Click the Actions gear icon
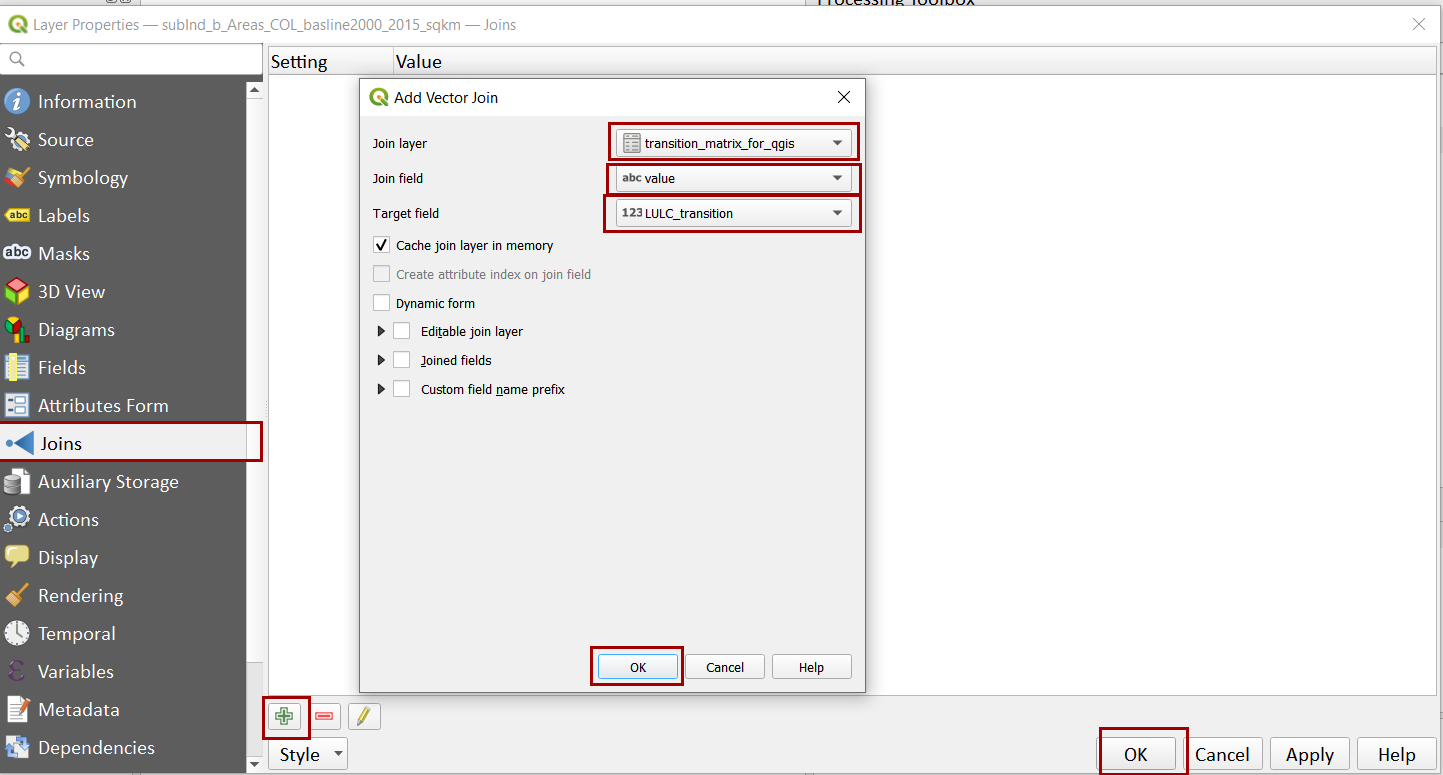The image size is (1443, 775). [x=17, y=519]
